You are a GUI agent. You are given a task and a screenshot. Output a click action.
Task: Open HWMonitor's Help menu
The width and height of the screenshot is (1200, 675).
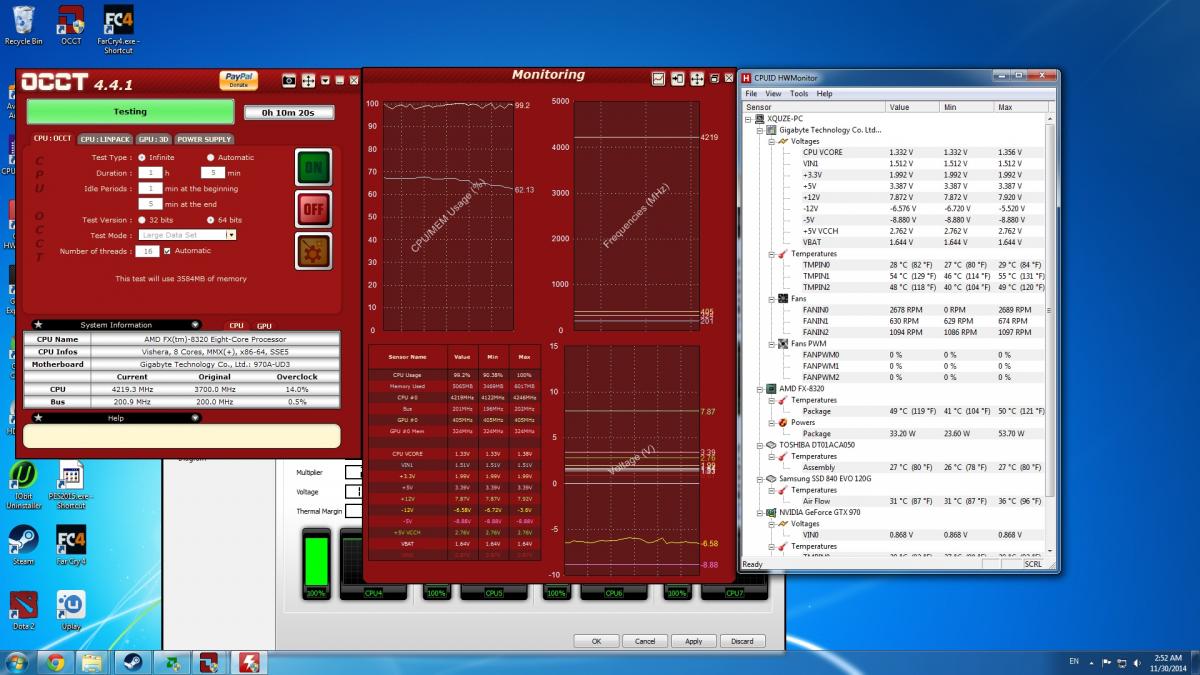(x=824, y=94)
